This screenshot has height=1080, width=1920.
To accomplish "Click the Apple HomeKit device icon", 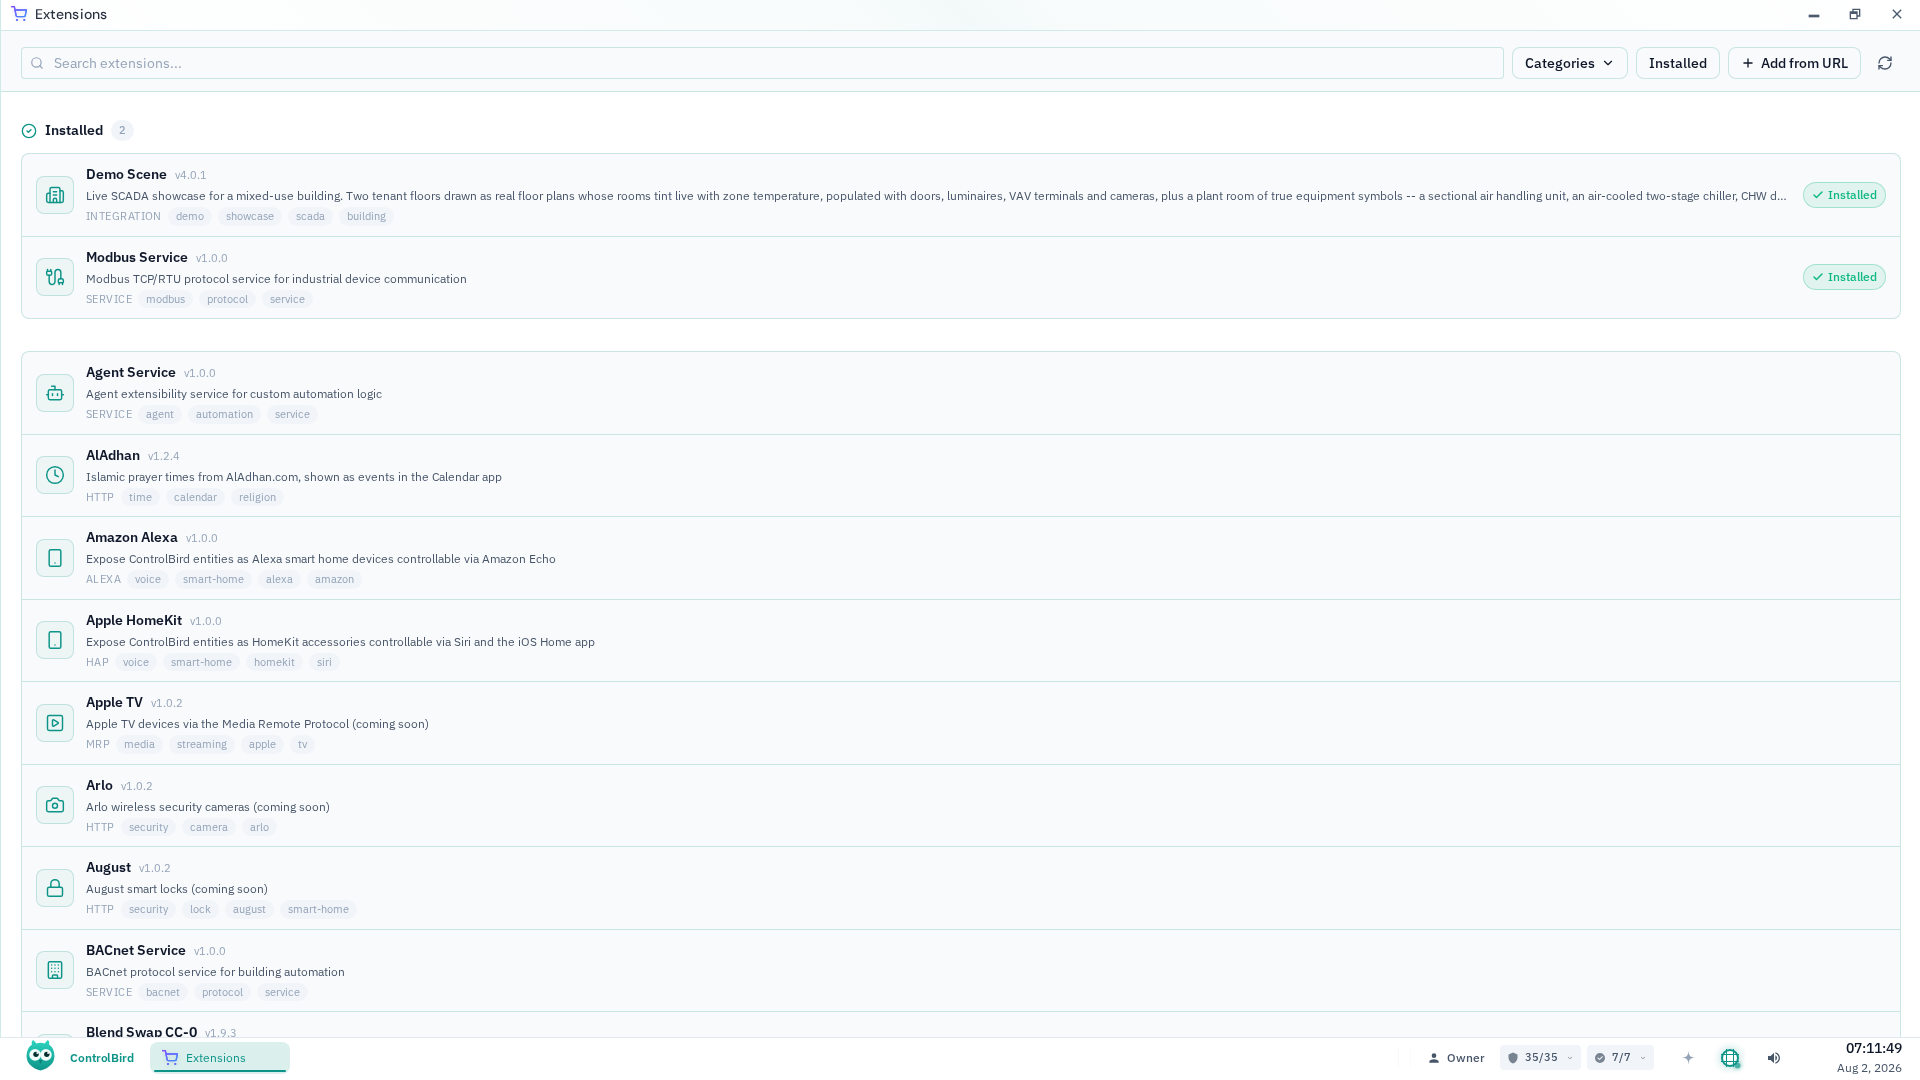I will pyautogui.click(x=55, y=640).
